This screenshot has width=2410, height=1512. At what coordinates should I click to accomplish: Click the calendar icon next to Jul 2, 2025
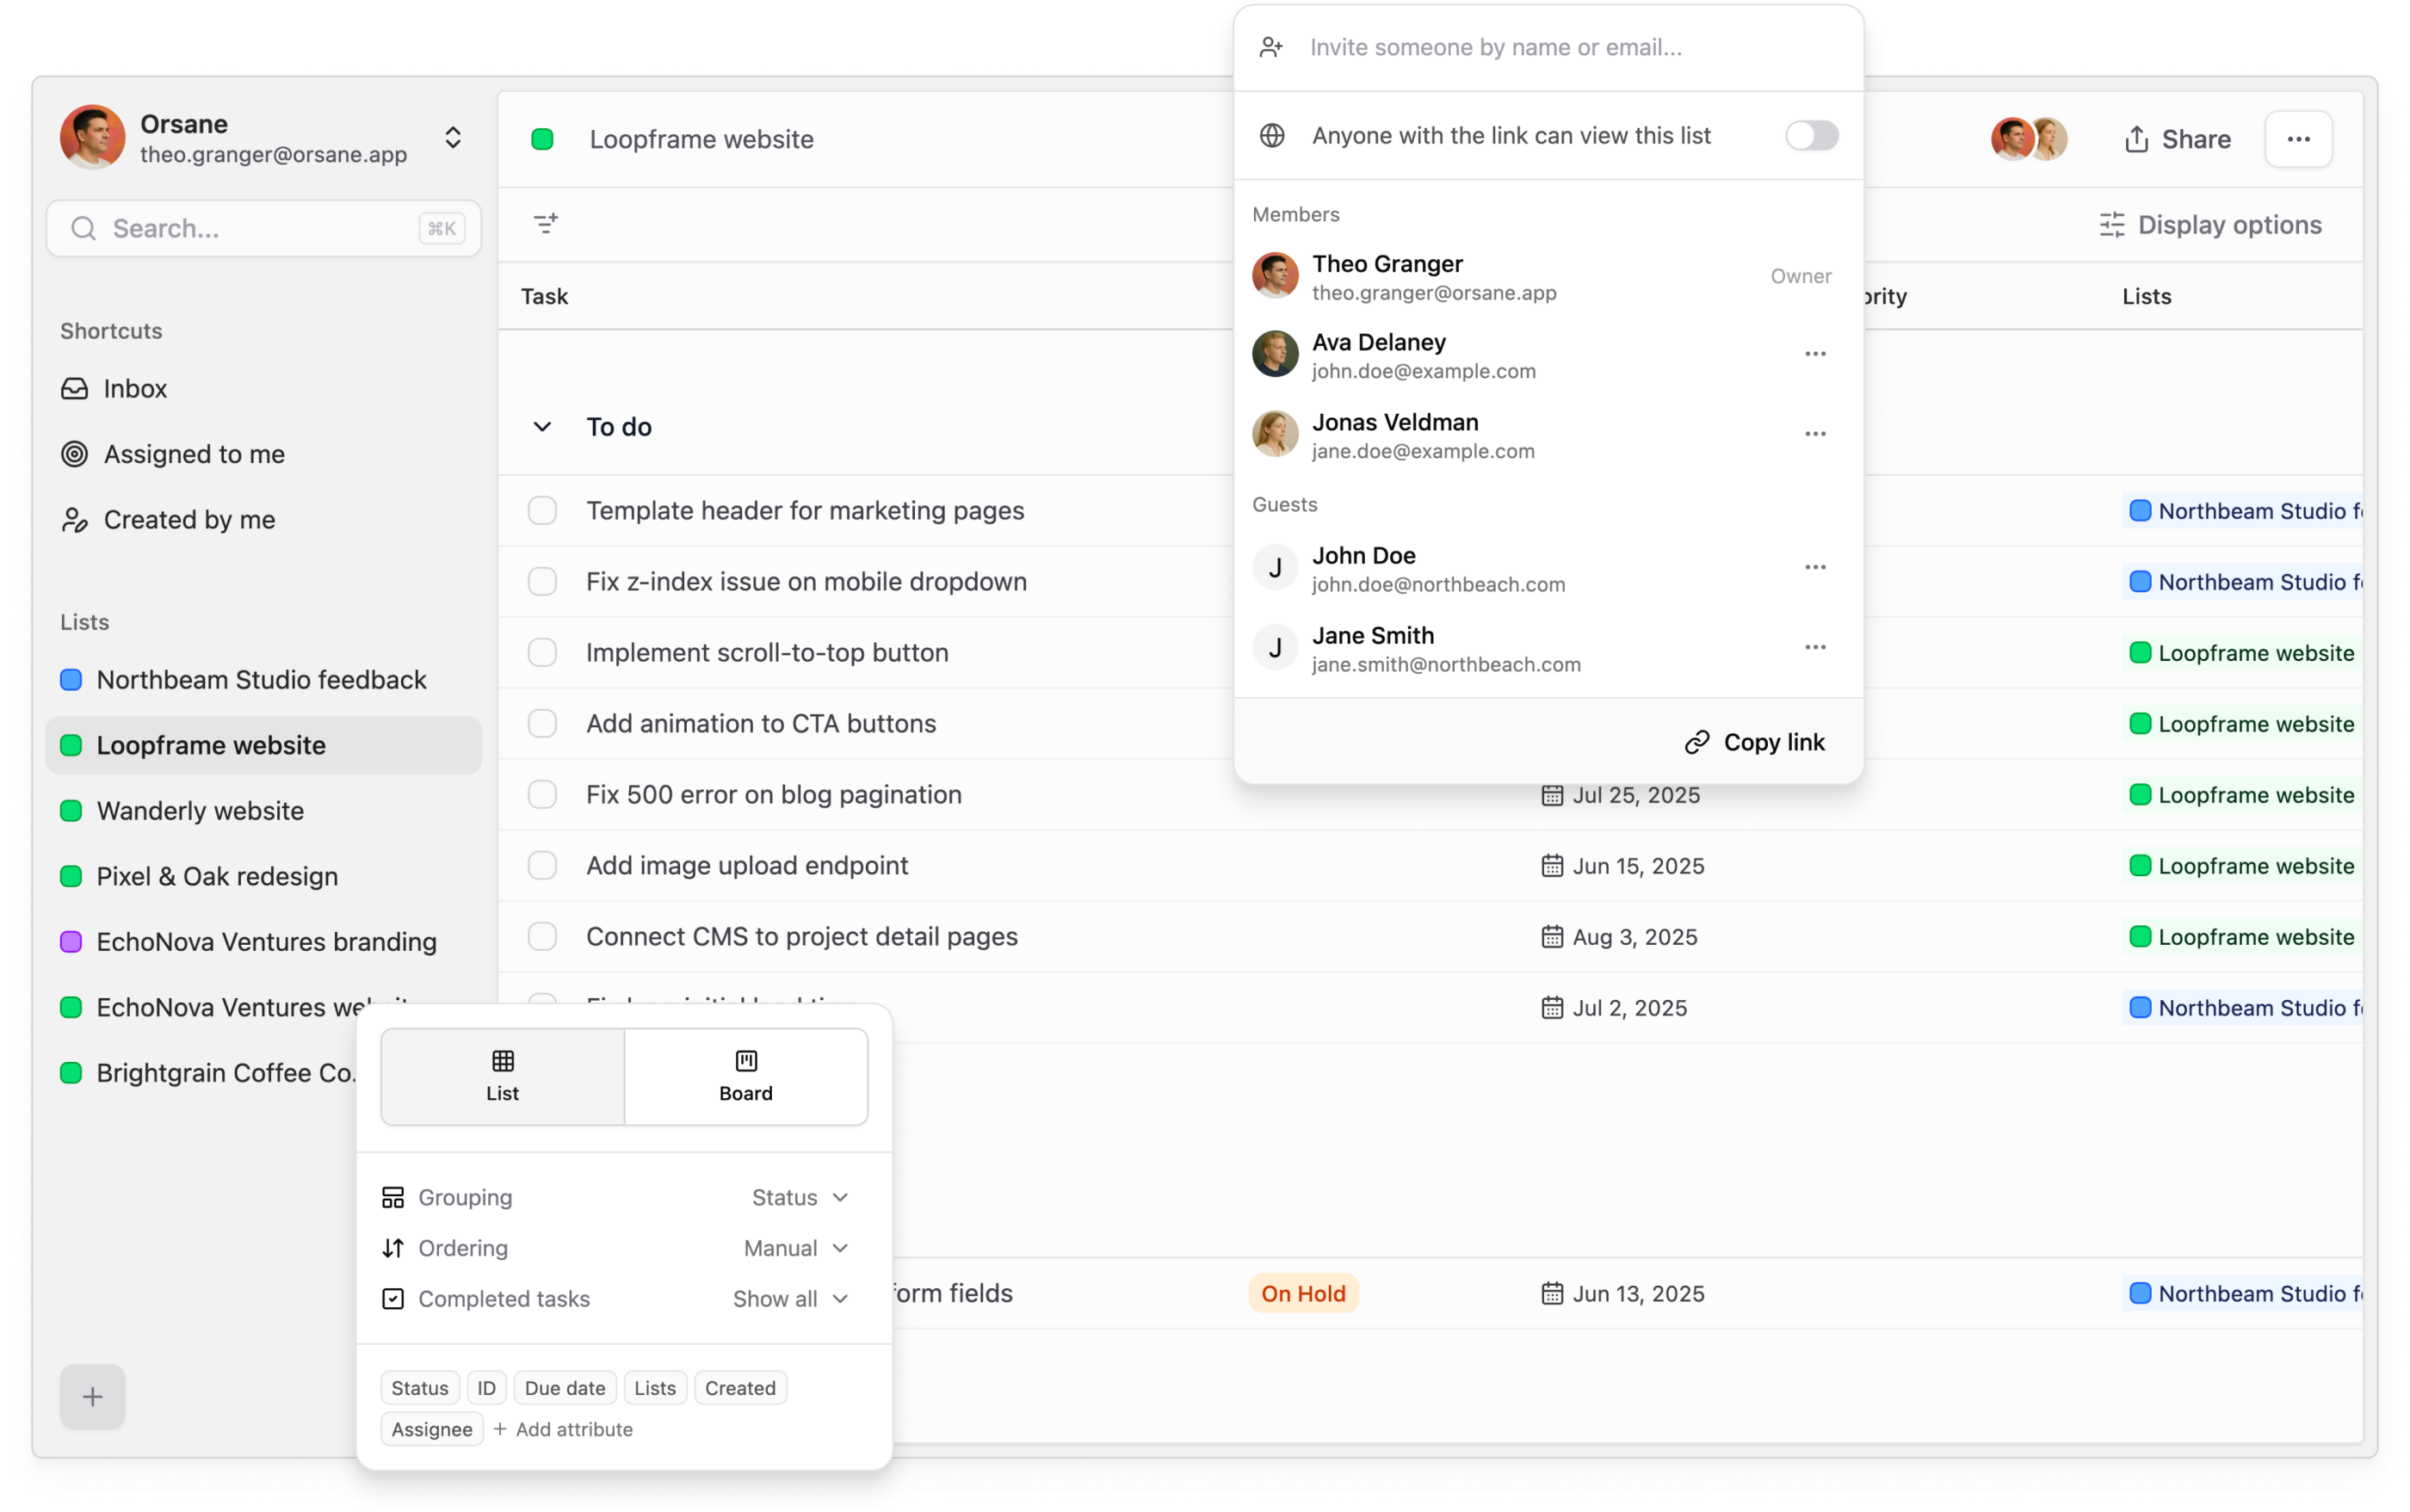(1551, 1008)
